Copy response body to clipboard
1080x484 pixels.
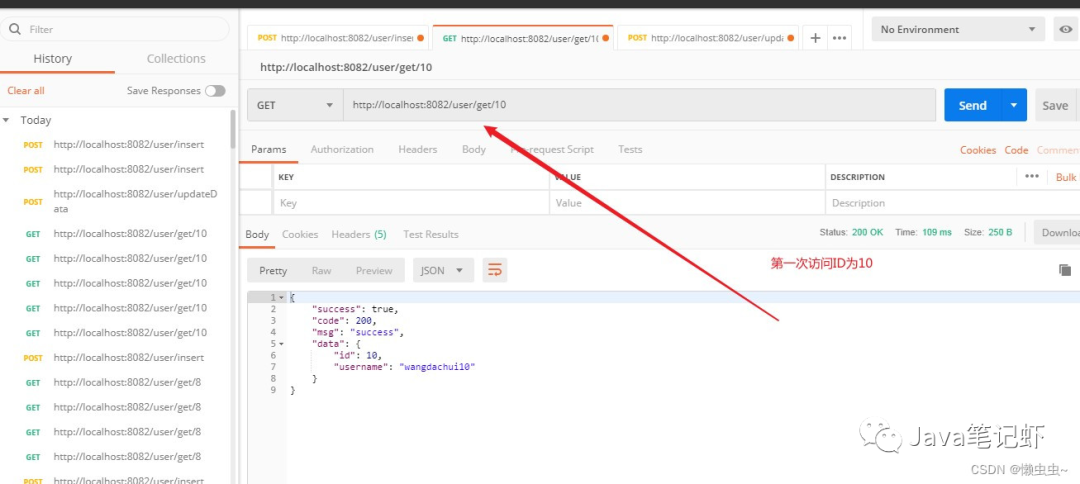click(x=1065, y=270)
